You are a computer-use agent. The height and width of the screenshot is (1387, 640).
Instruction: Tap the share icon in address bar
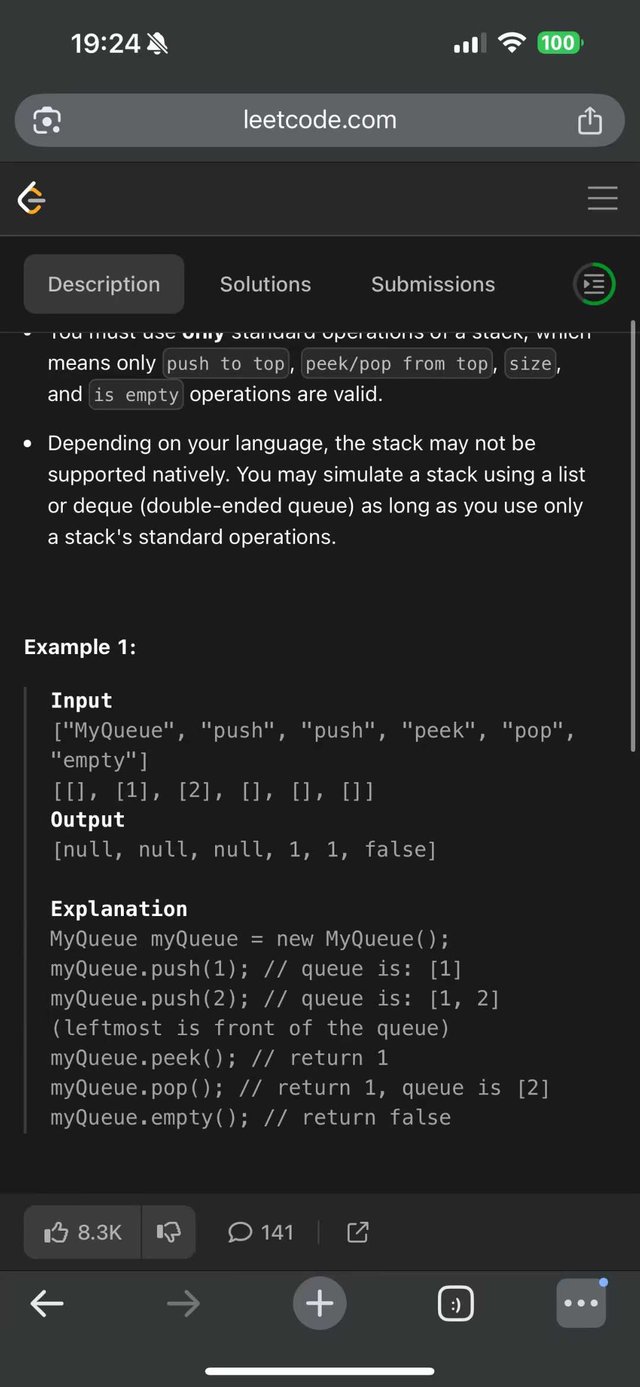(x=590, y=121)
